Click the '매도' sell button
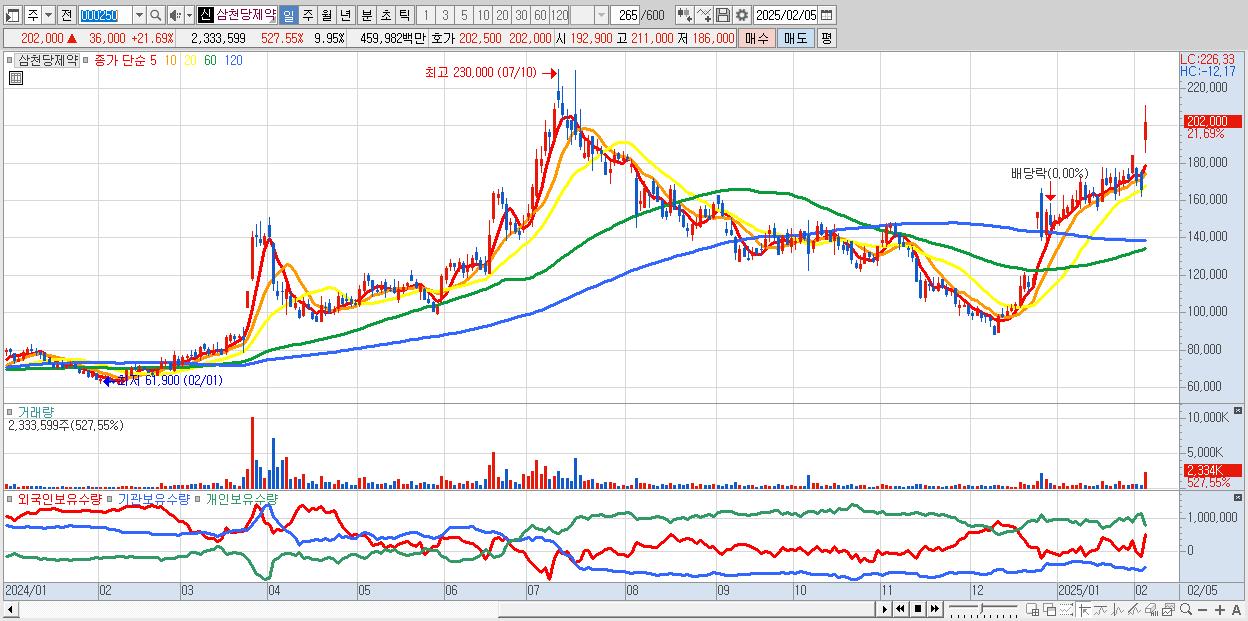This screenshot has height=621, width=1248. click(796, 38)
